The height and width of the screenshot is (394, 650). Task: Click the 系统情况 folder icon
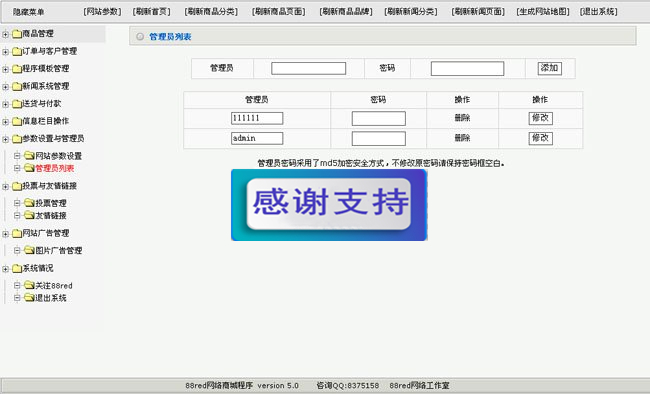[x=17, y=269]
